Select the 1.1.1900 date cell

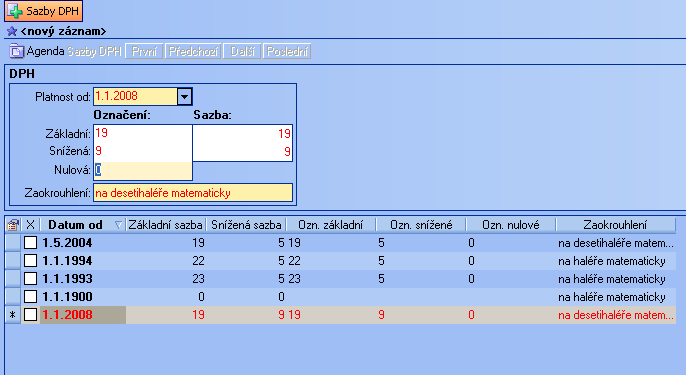[x=83, y=297]
